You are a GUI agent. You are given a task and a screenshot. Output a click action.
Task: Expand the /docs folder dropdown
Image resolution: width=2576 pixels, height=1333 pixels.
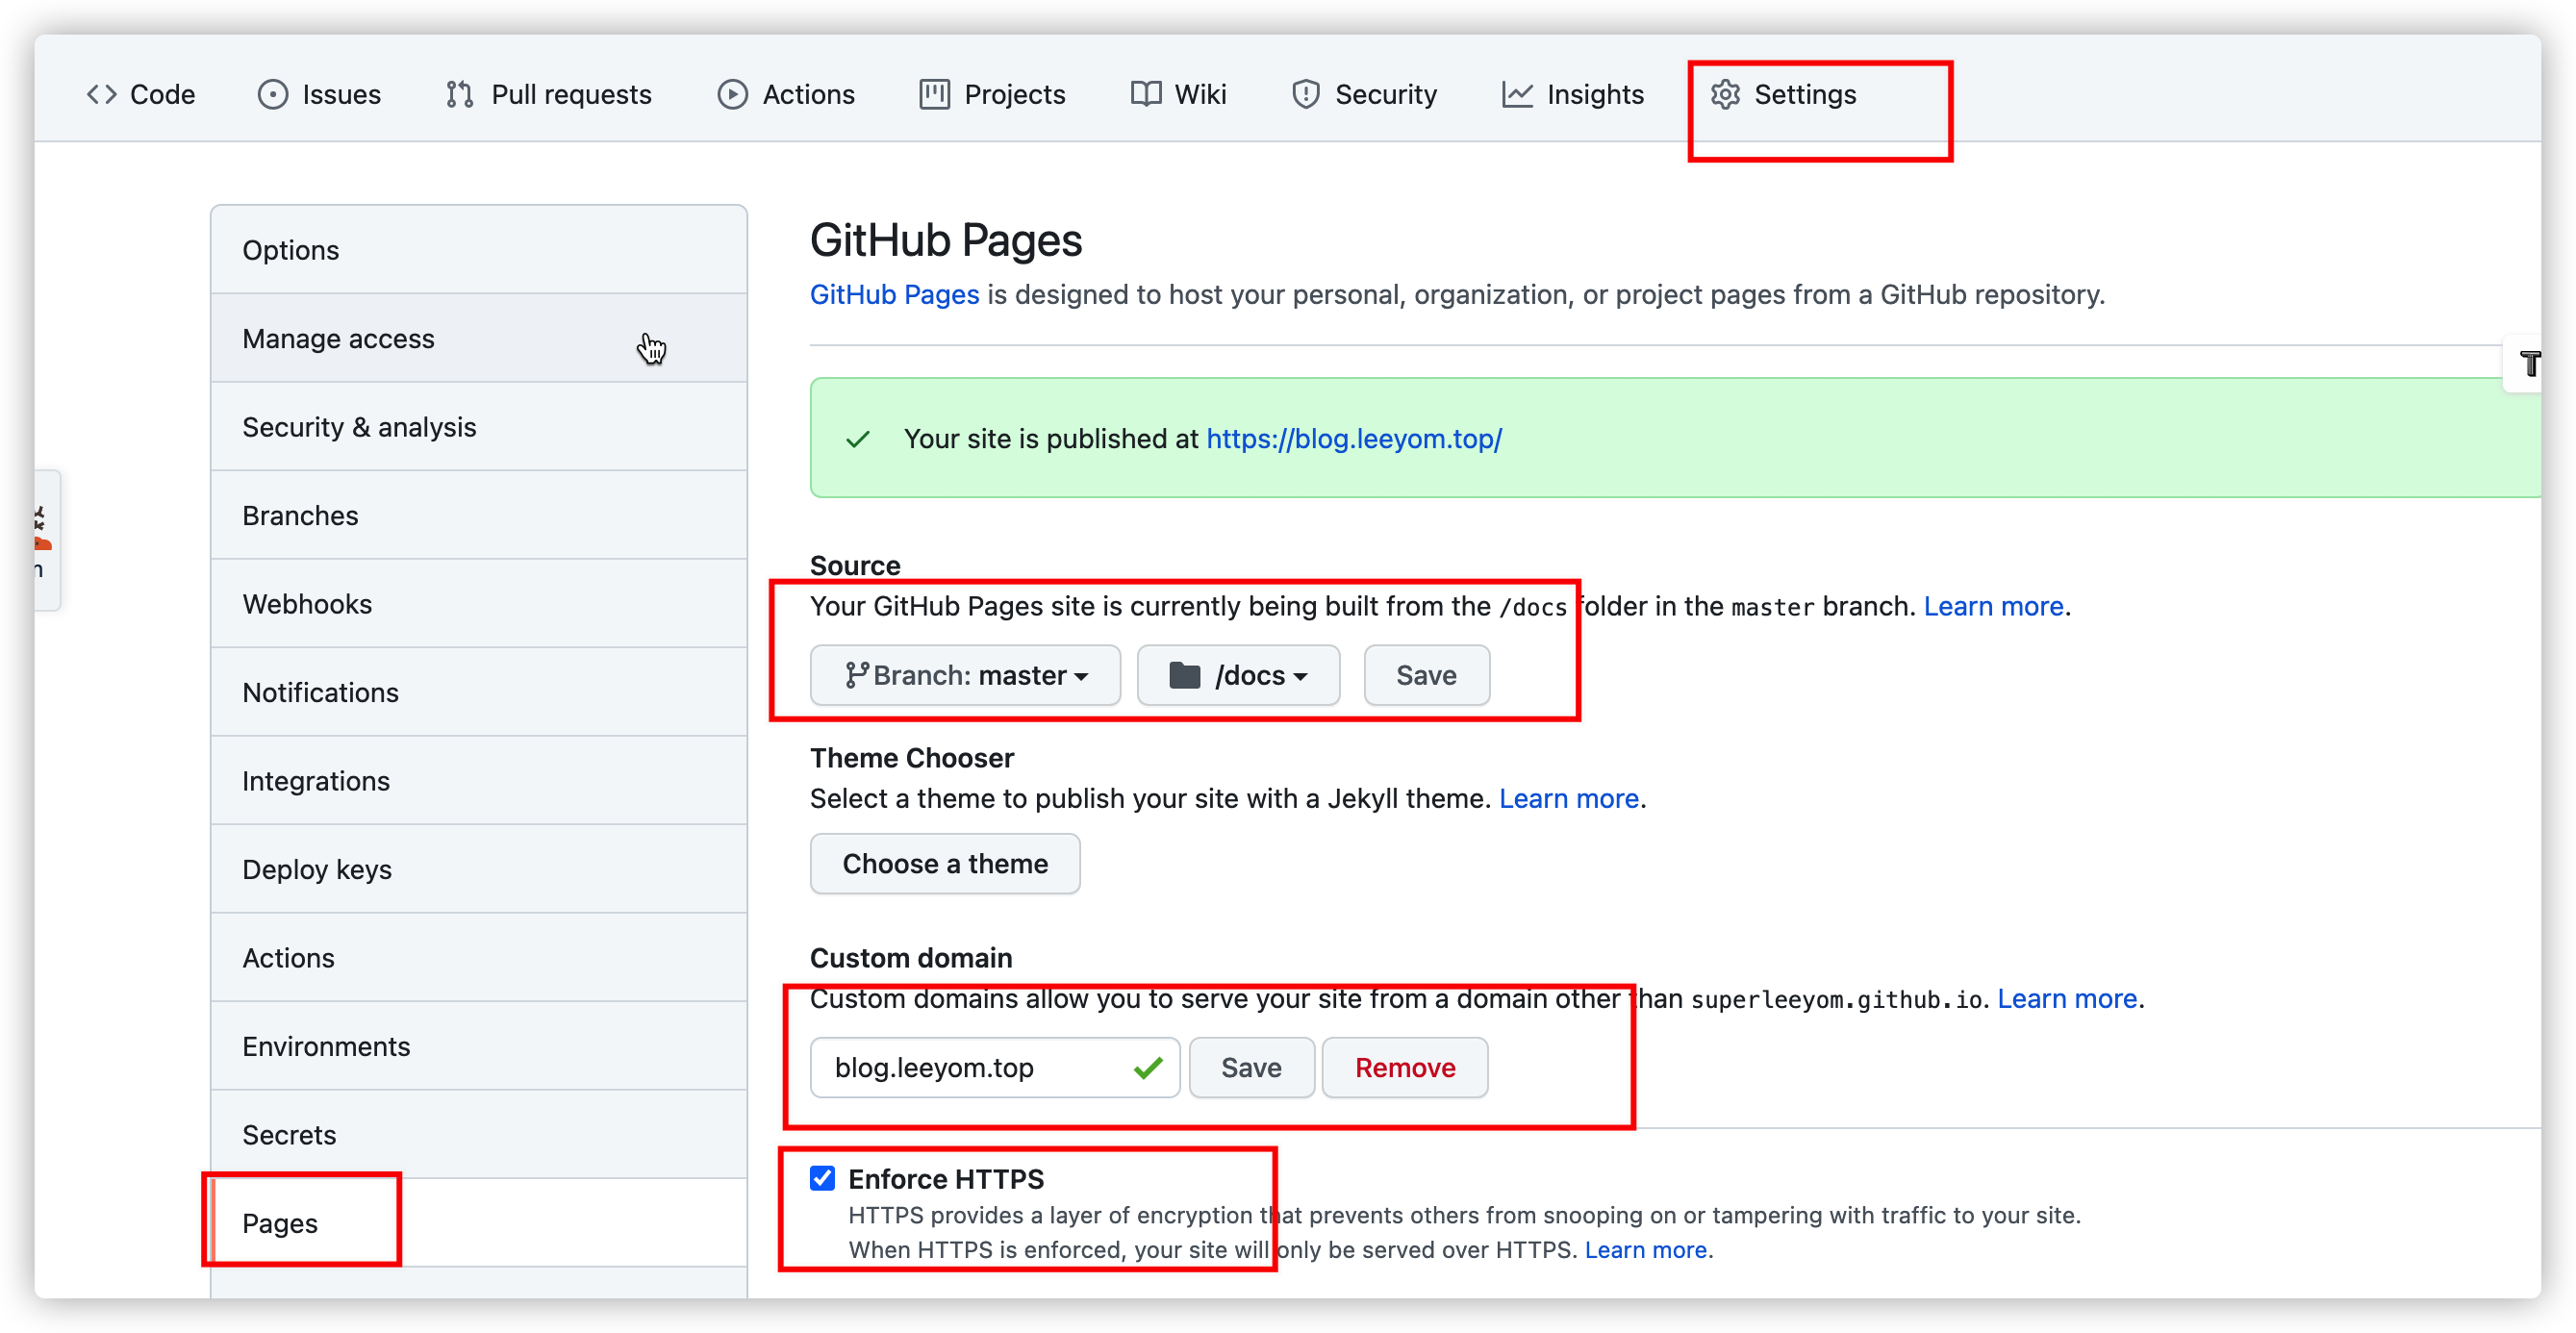pos(1238,675)
